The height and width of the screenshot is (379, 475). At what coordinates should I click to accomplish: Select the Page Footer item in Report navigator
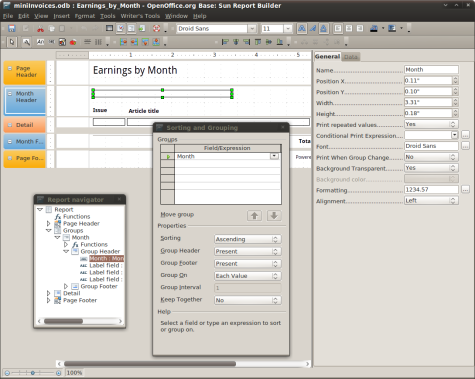80,300
